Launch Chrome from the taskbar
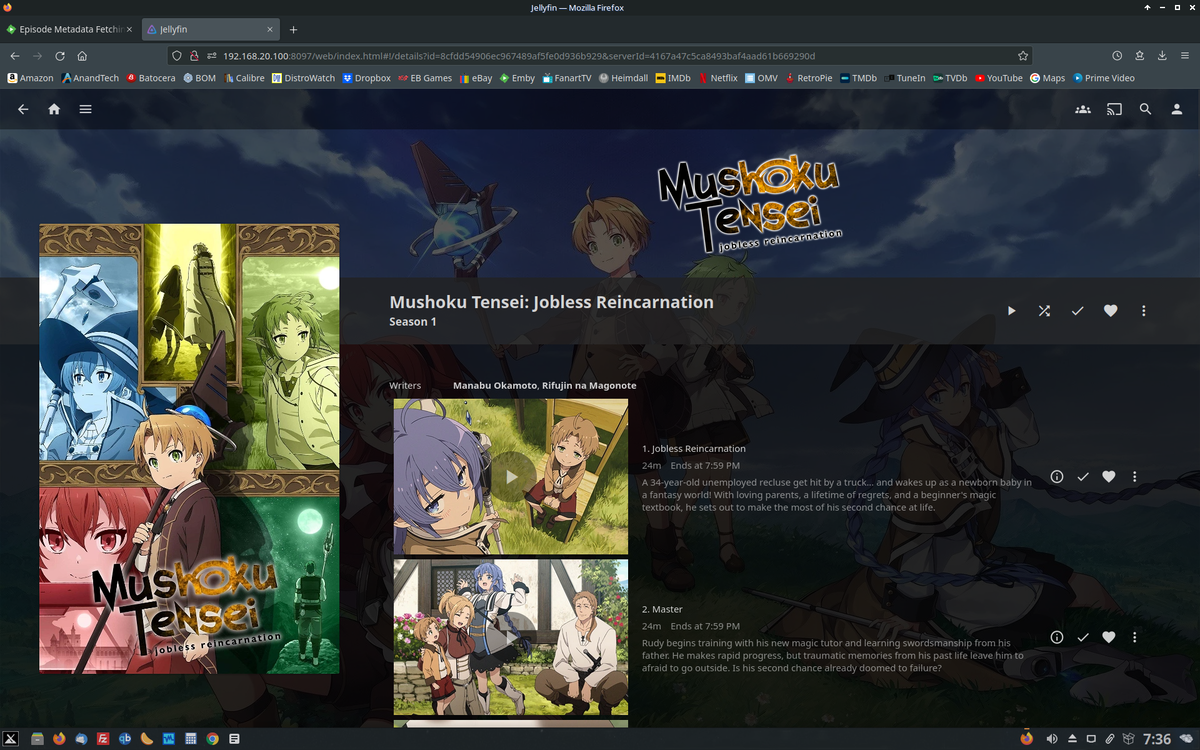Image resolution: width=1200 pixels, height=750 pixels. pos(212,739)
